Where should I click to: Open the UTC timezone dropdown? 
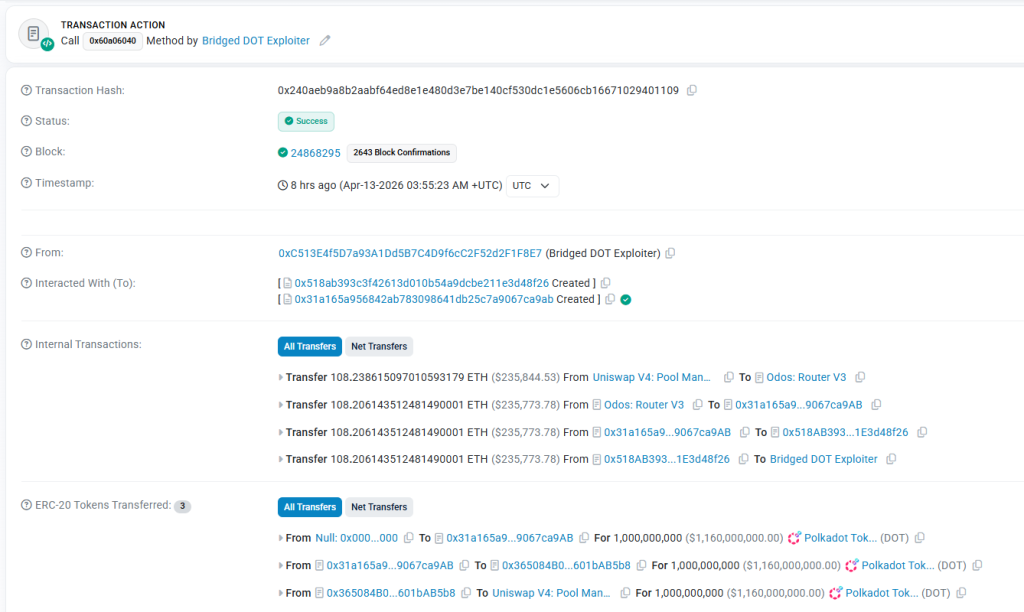pos(533,186)
